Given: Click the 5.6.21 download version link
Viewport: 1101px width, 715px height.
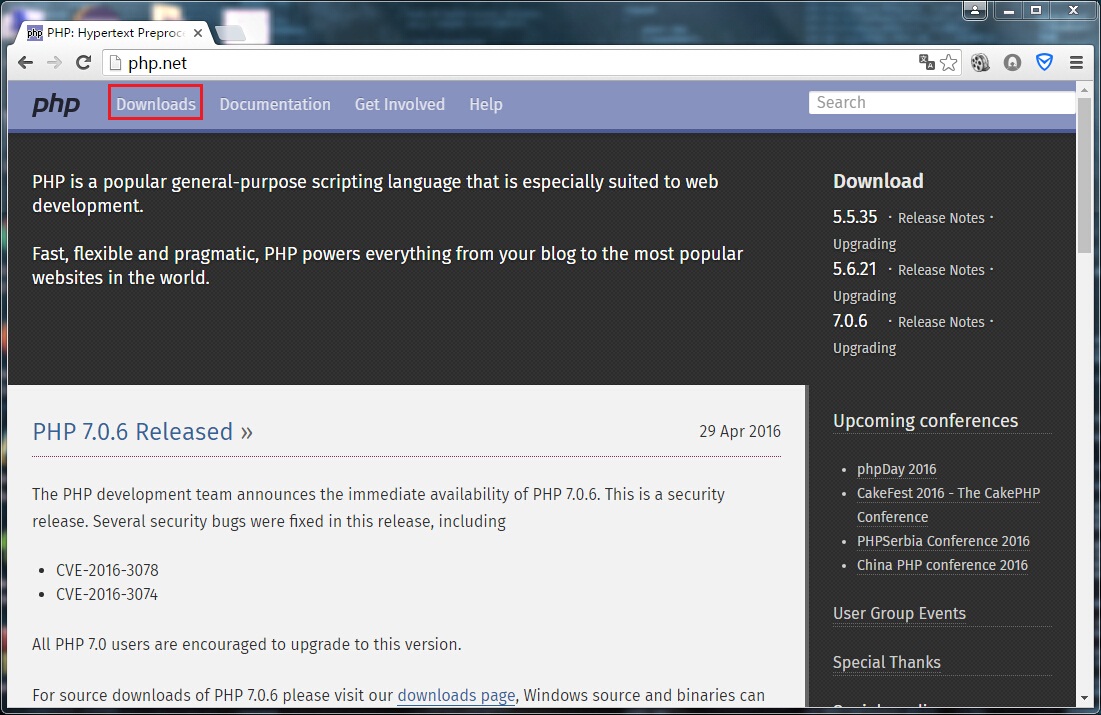Looking at the screenshot, I should (855, 269).
